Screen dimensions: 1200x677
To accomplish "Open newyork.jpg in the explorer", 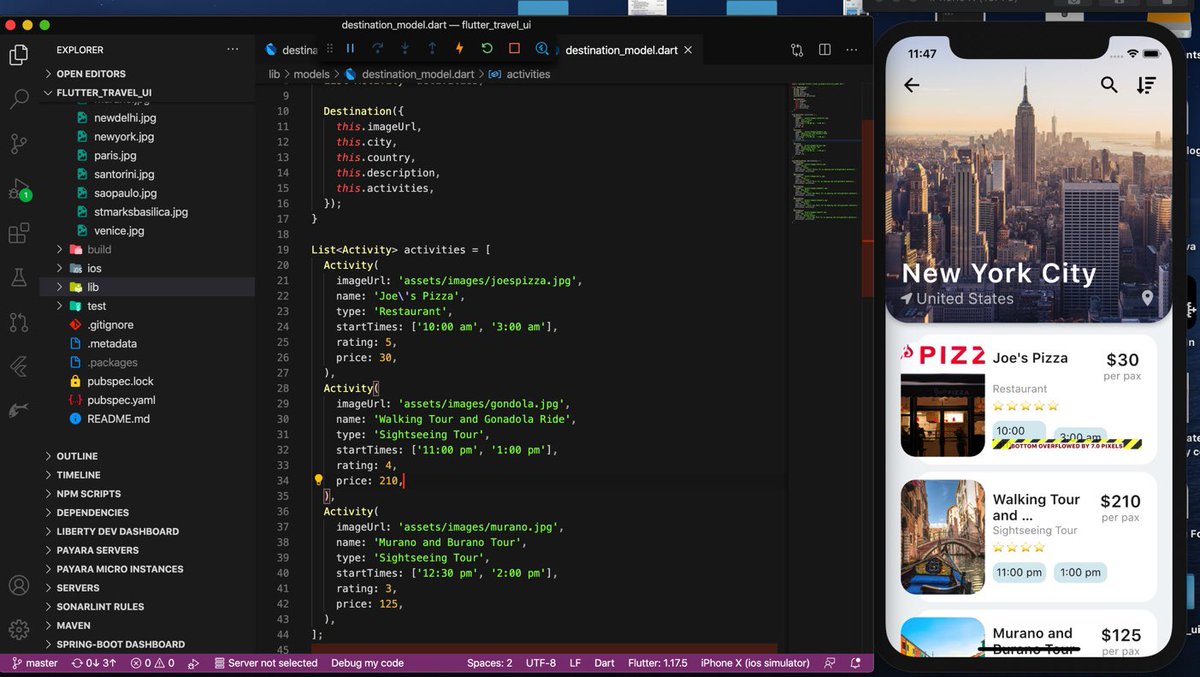I will pos(124,136).
